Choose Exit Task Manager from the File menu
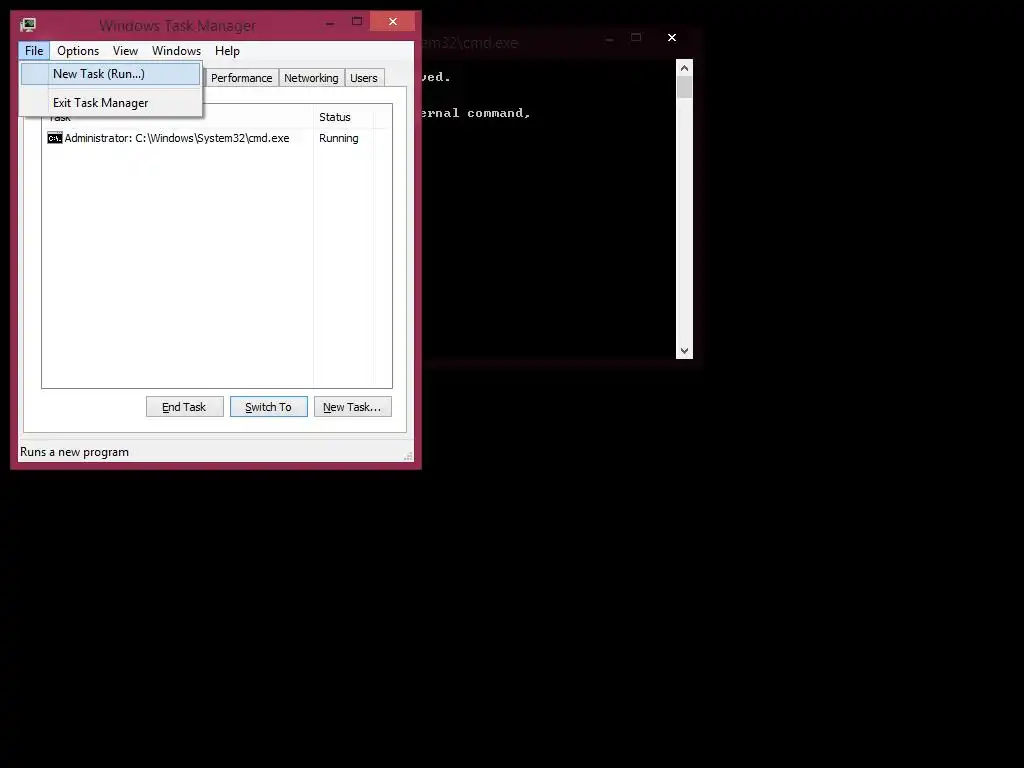1024x768 pixels. (x=110, y=103)
